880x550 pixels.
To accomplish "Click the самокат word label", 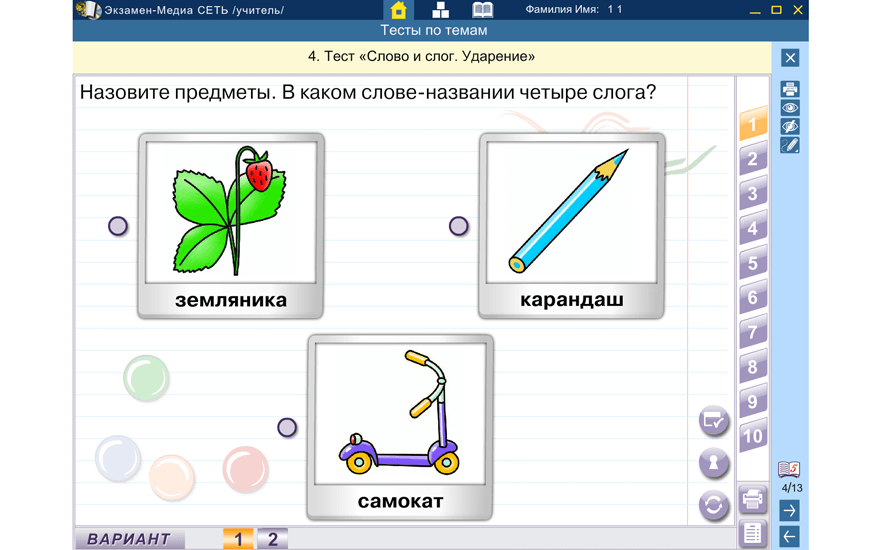I will coord(400,501).
